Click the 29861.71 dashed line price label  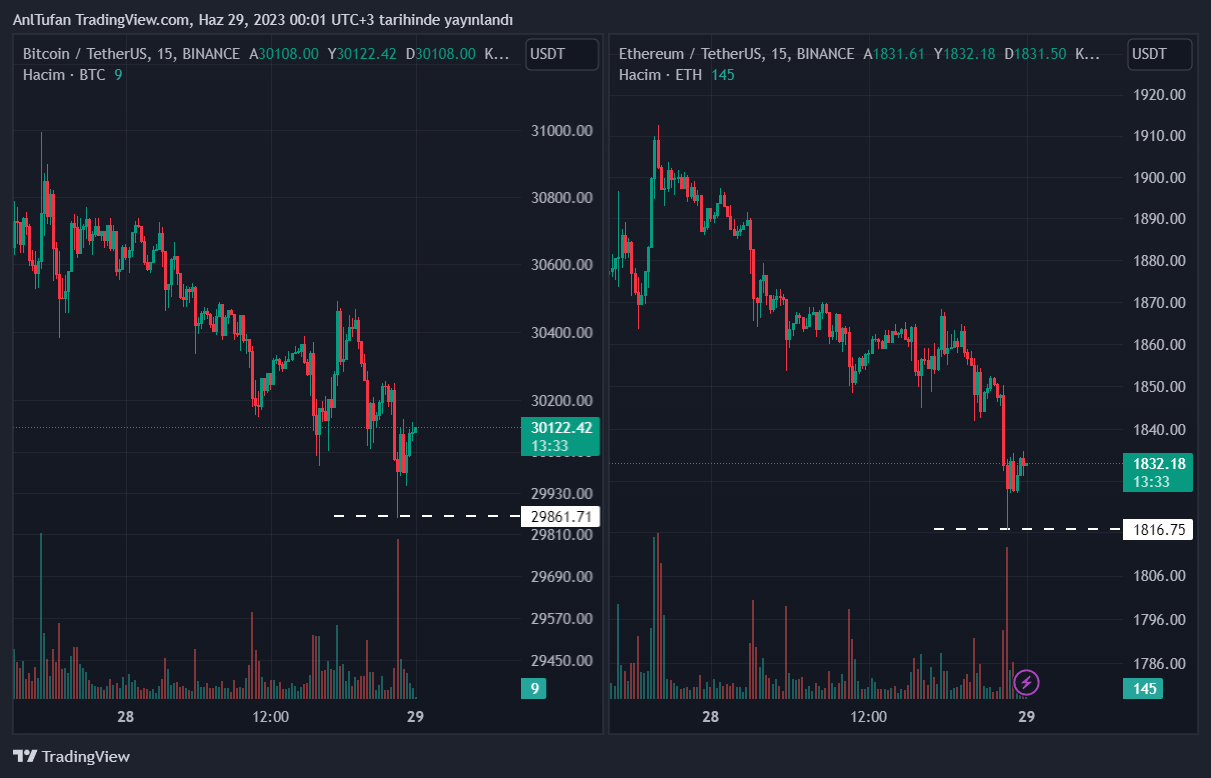(560, 517)
